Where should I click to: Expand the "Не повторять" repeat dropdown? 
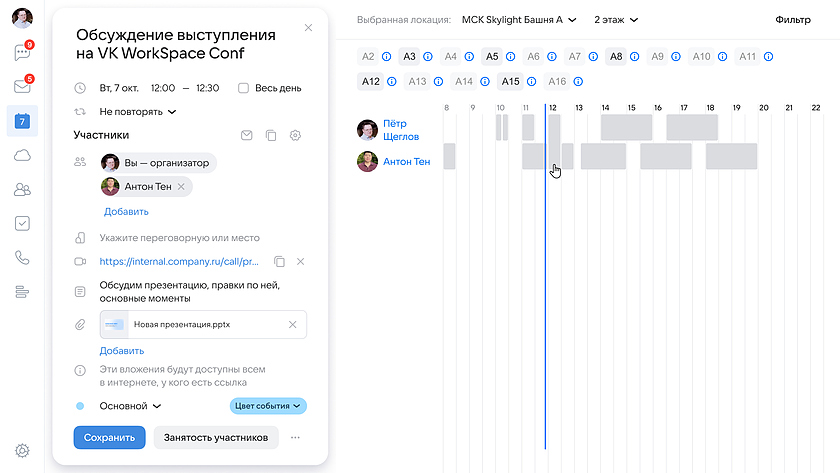[138, 112]
